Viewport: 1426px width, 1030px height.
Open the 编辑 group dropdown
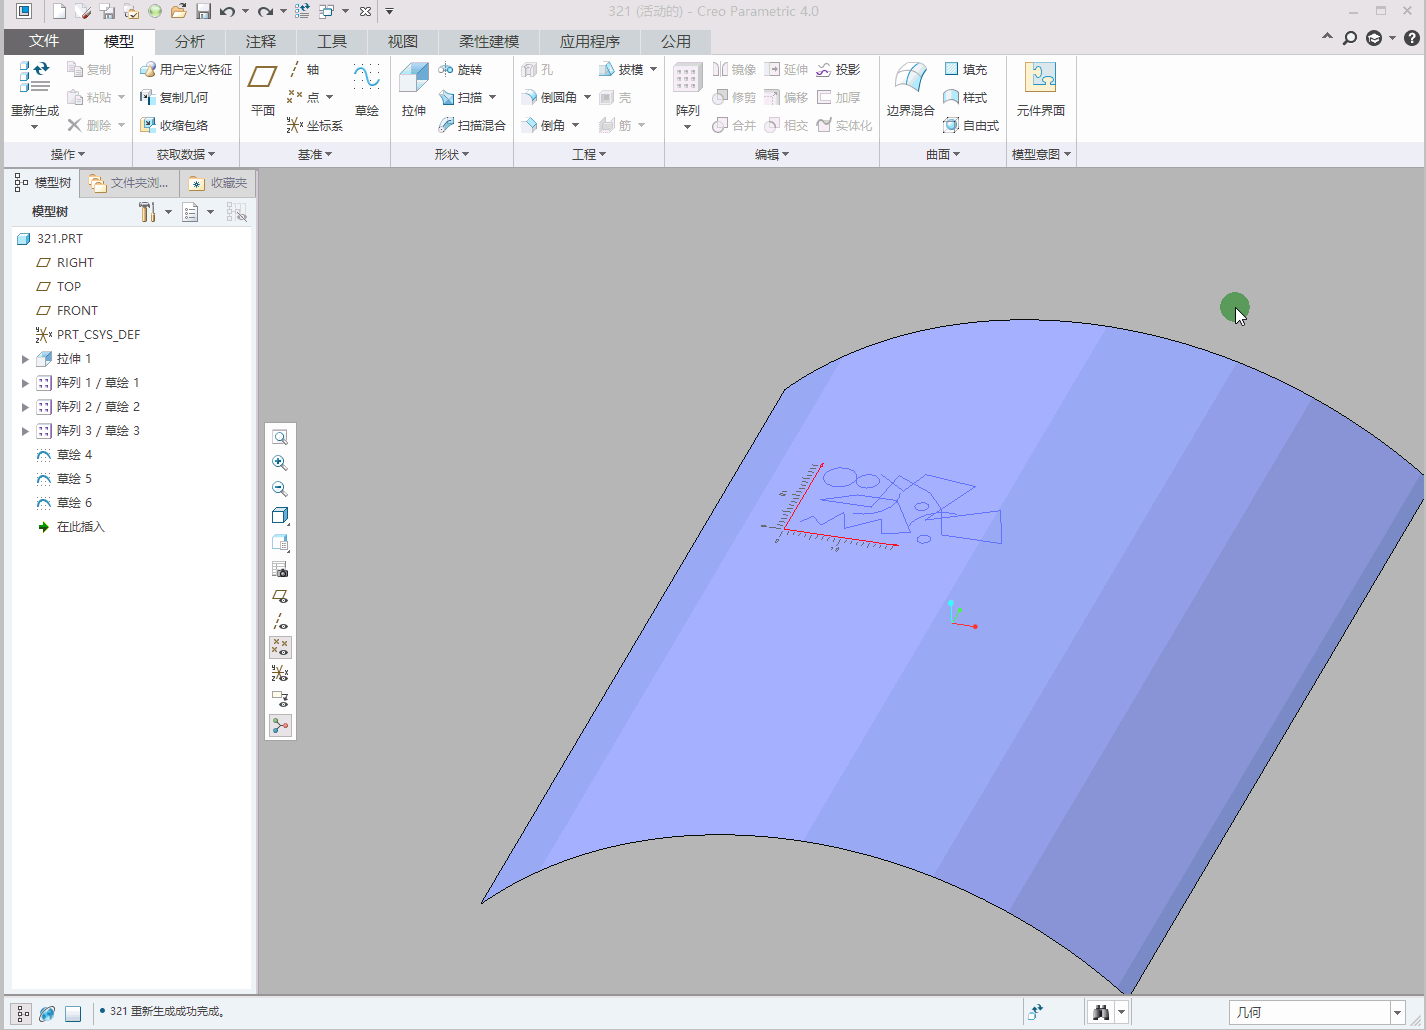click(x=772, y=154)
